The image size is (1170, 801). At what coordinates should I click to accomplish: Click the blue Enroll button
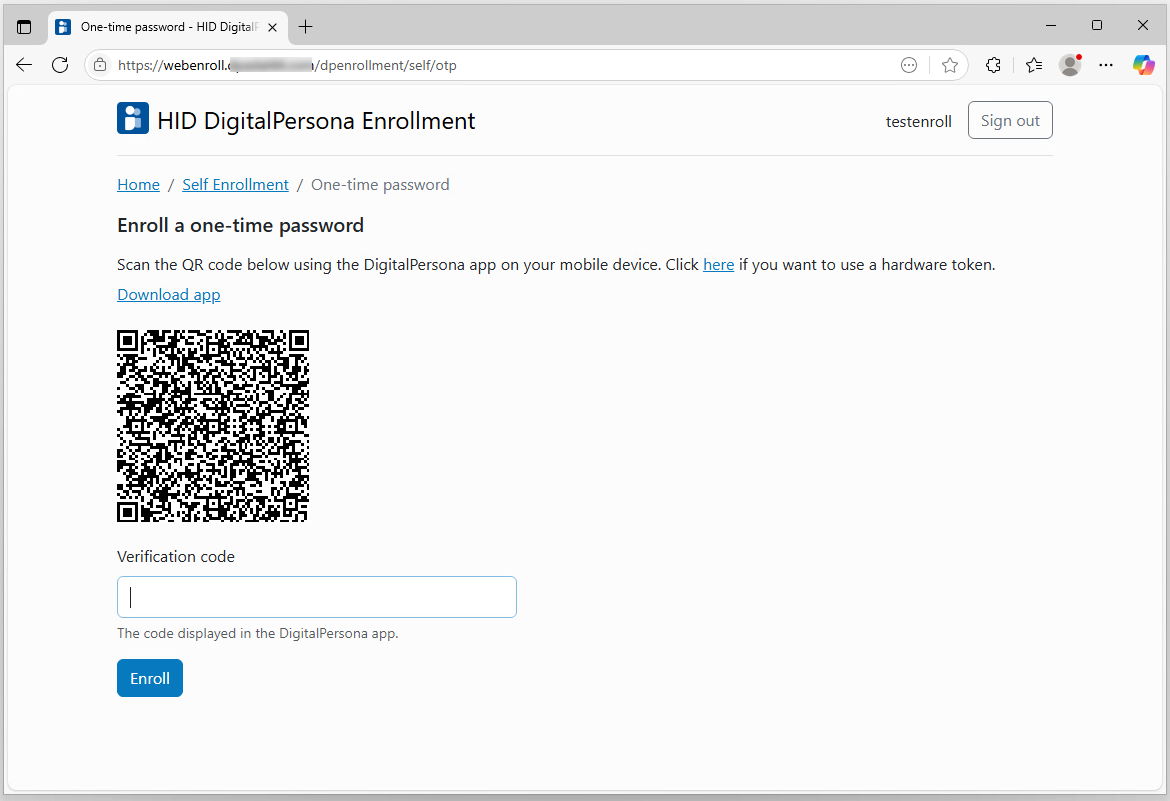click(150, 678)
